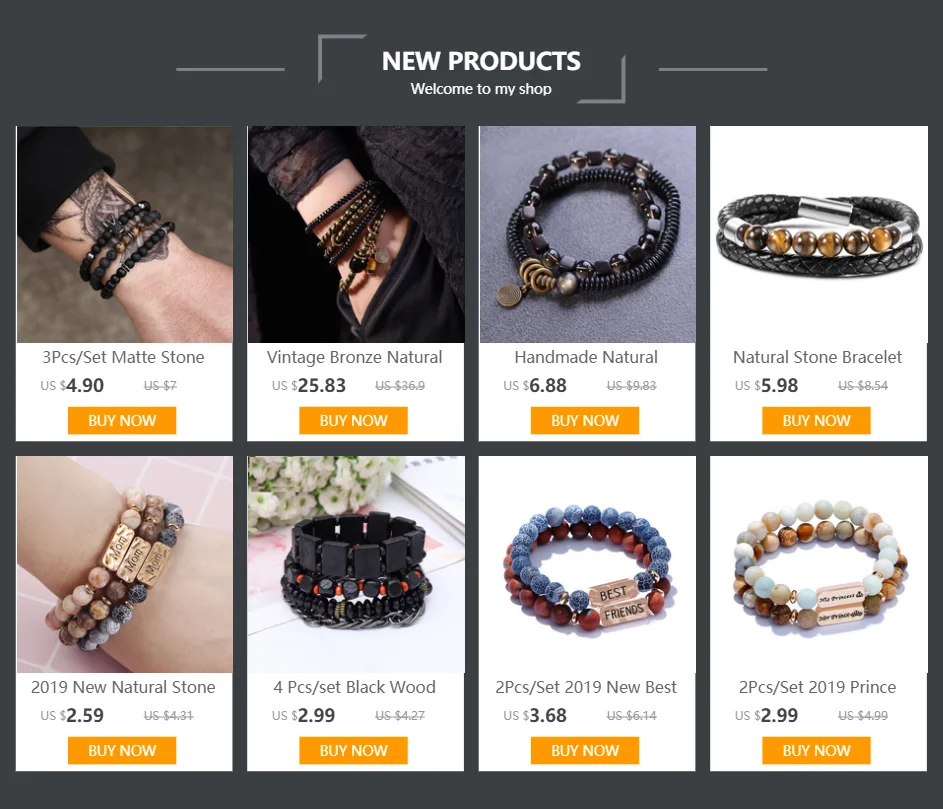Select the tiger eye leather bracelet image
Screen dimensions: 943x809
pos(819,234)
